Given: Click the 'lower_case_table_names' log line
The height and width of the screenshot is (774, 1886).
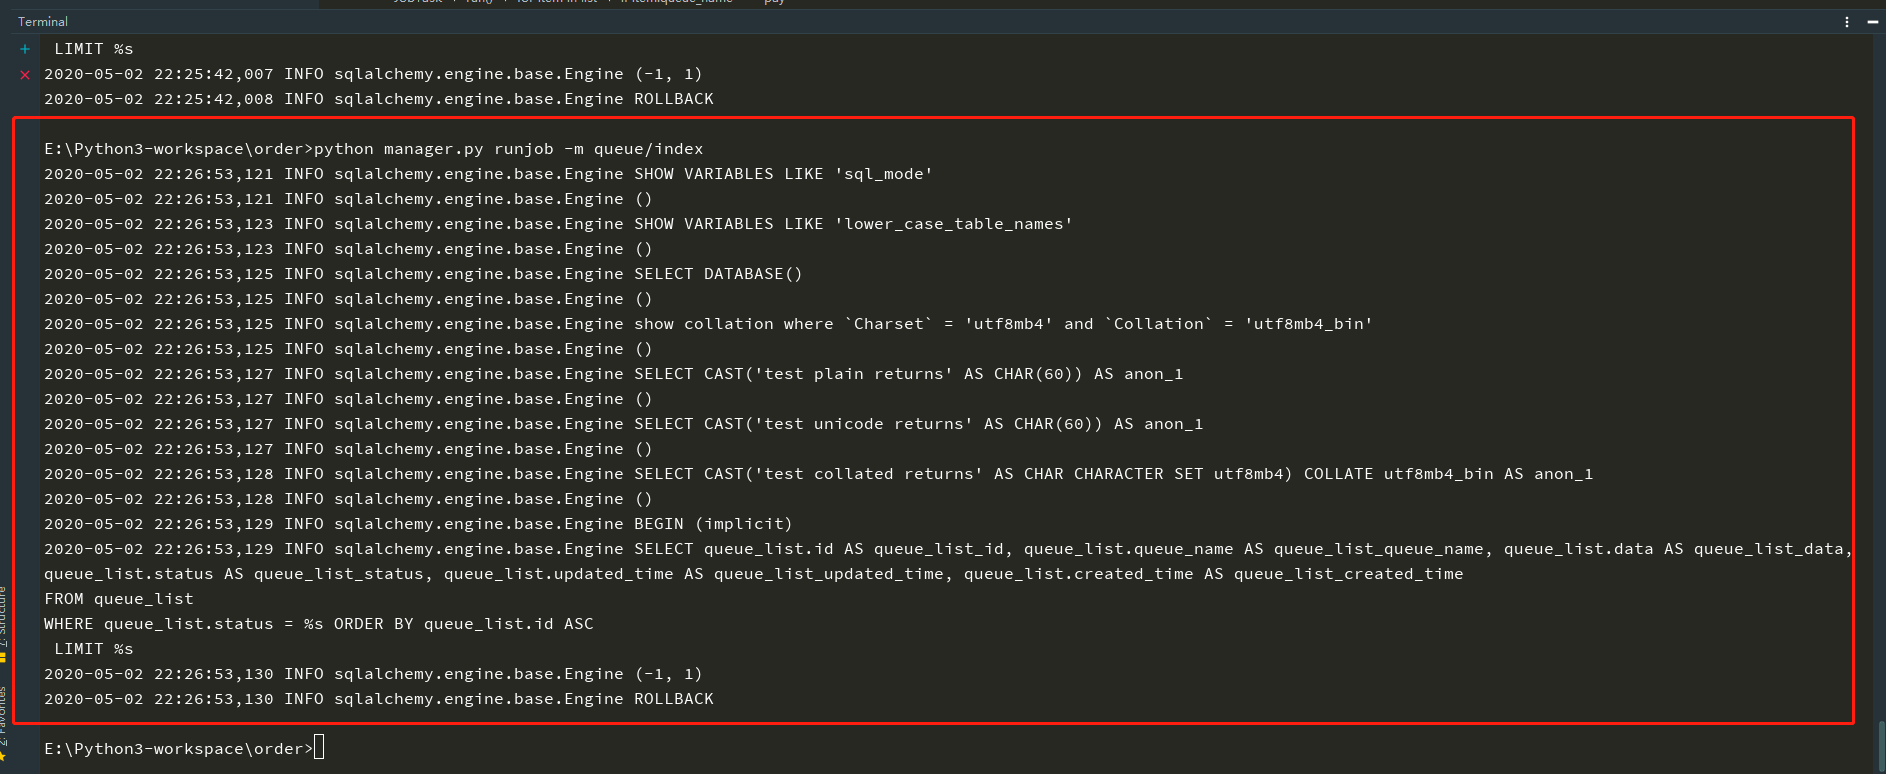Looking at the screenshot, I should pos(558,224).
